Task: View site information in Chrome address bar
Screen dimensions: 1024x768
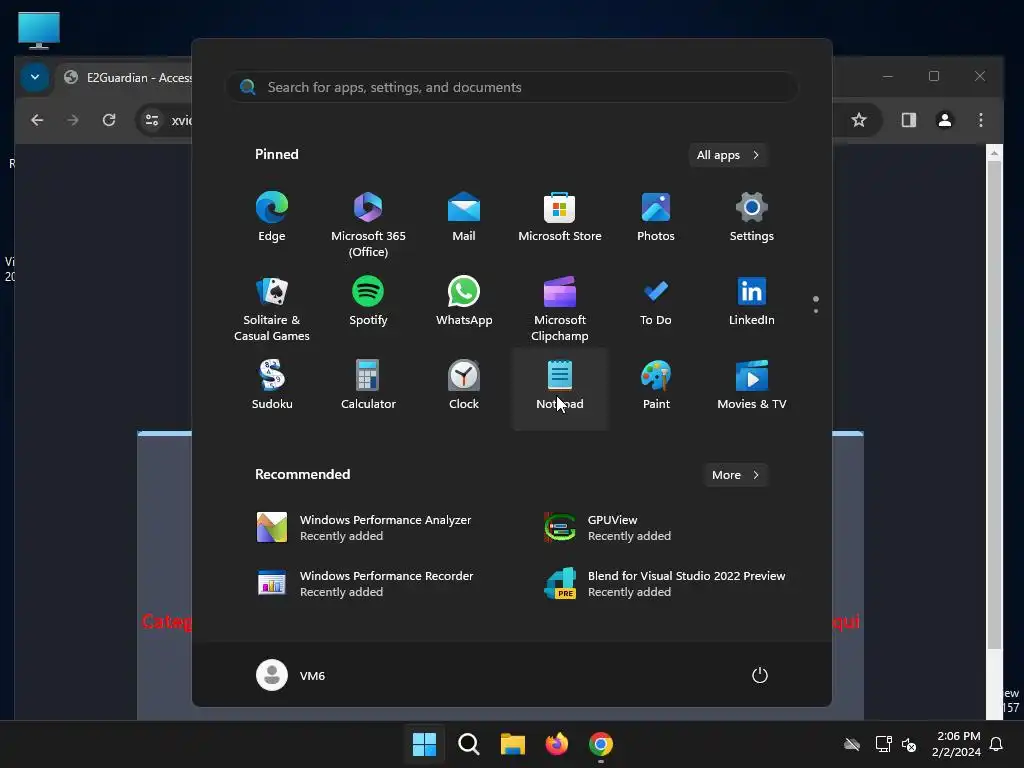Action: 152,120
